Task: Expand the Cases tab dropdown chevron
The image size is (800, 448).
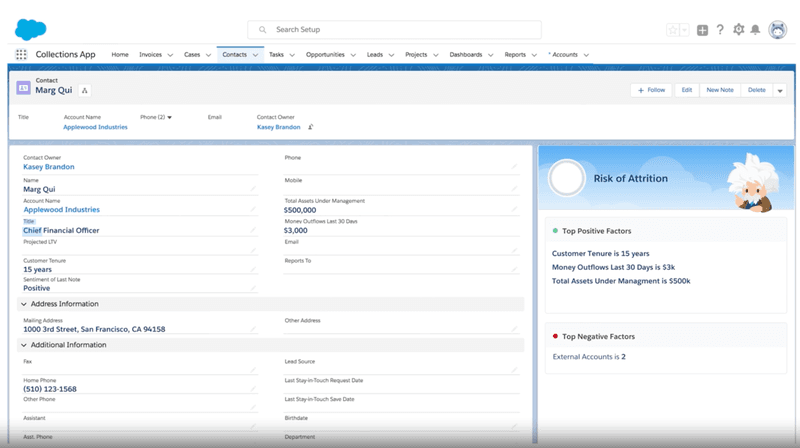Action: click(208, 55)
